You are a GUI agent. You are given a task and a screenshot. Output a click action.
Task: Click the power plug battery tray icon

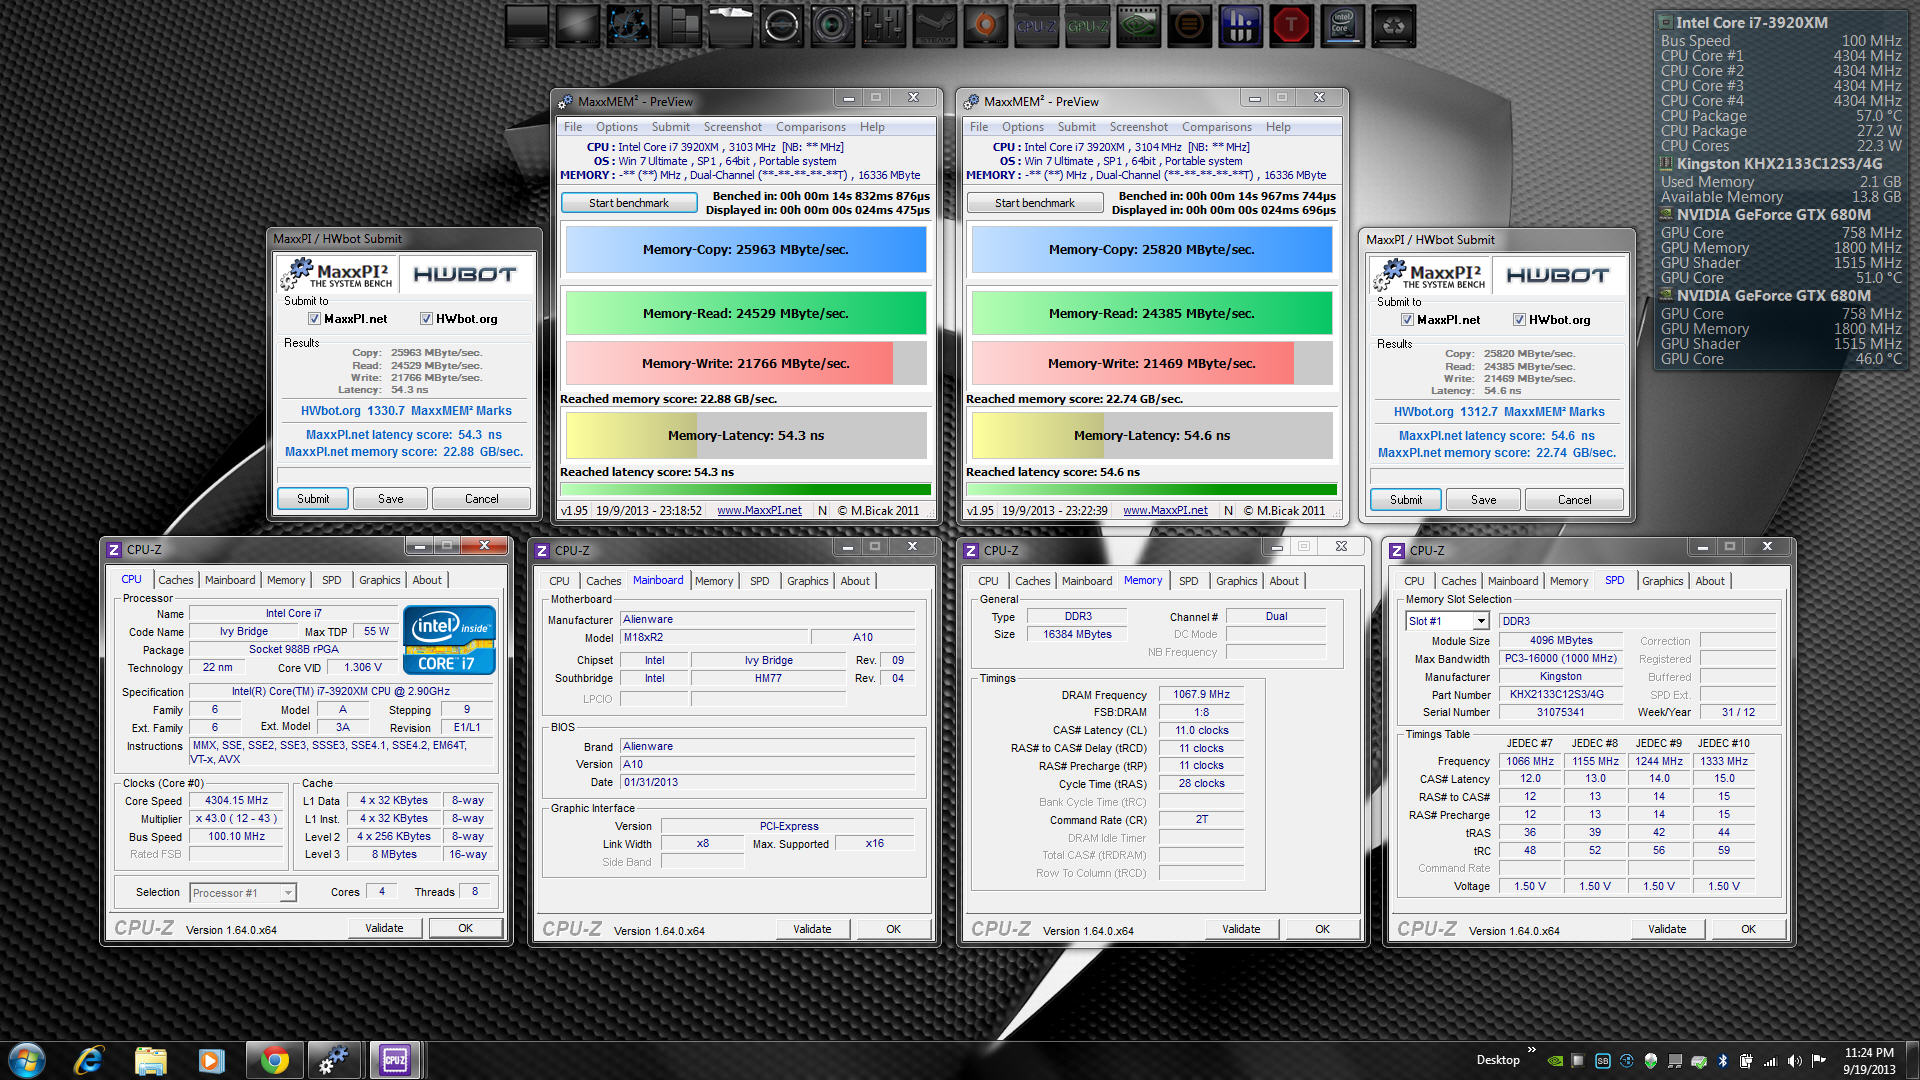pos(1746,1061)
